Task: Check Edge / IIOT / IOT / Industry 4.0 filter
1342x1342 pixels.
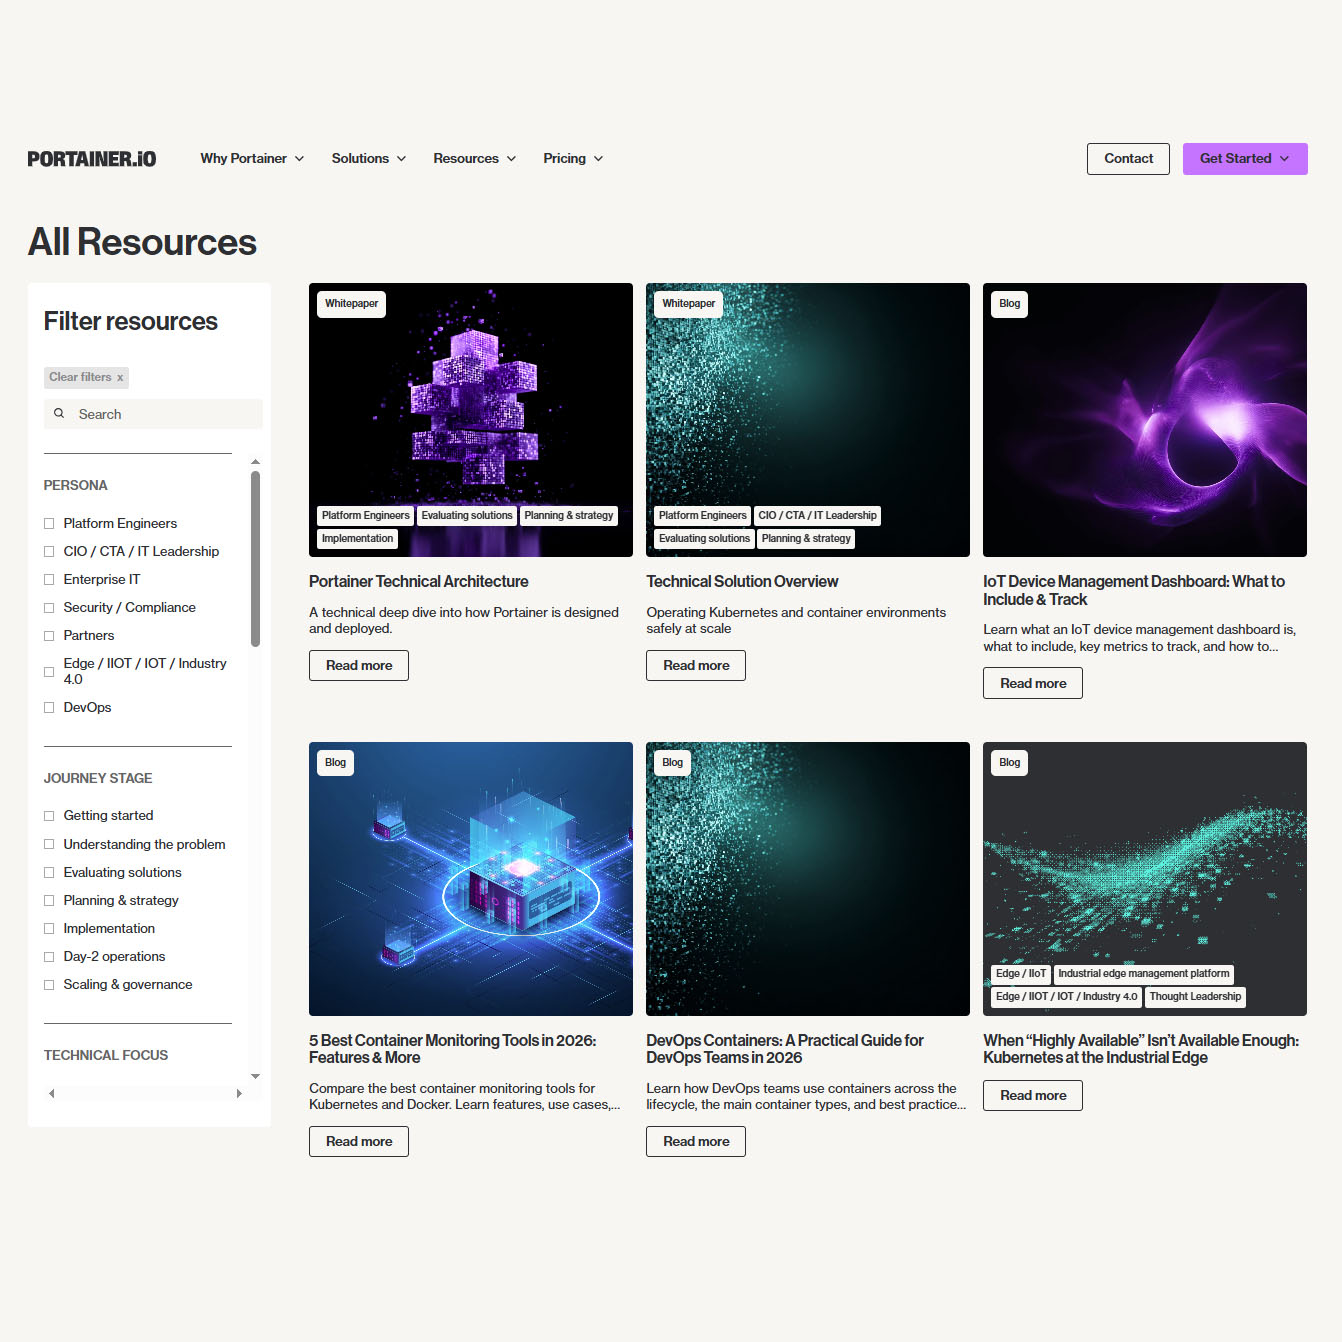Action: [x=49, y=671]
